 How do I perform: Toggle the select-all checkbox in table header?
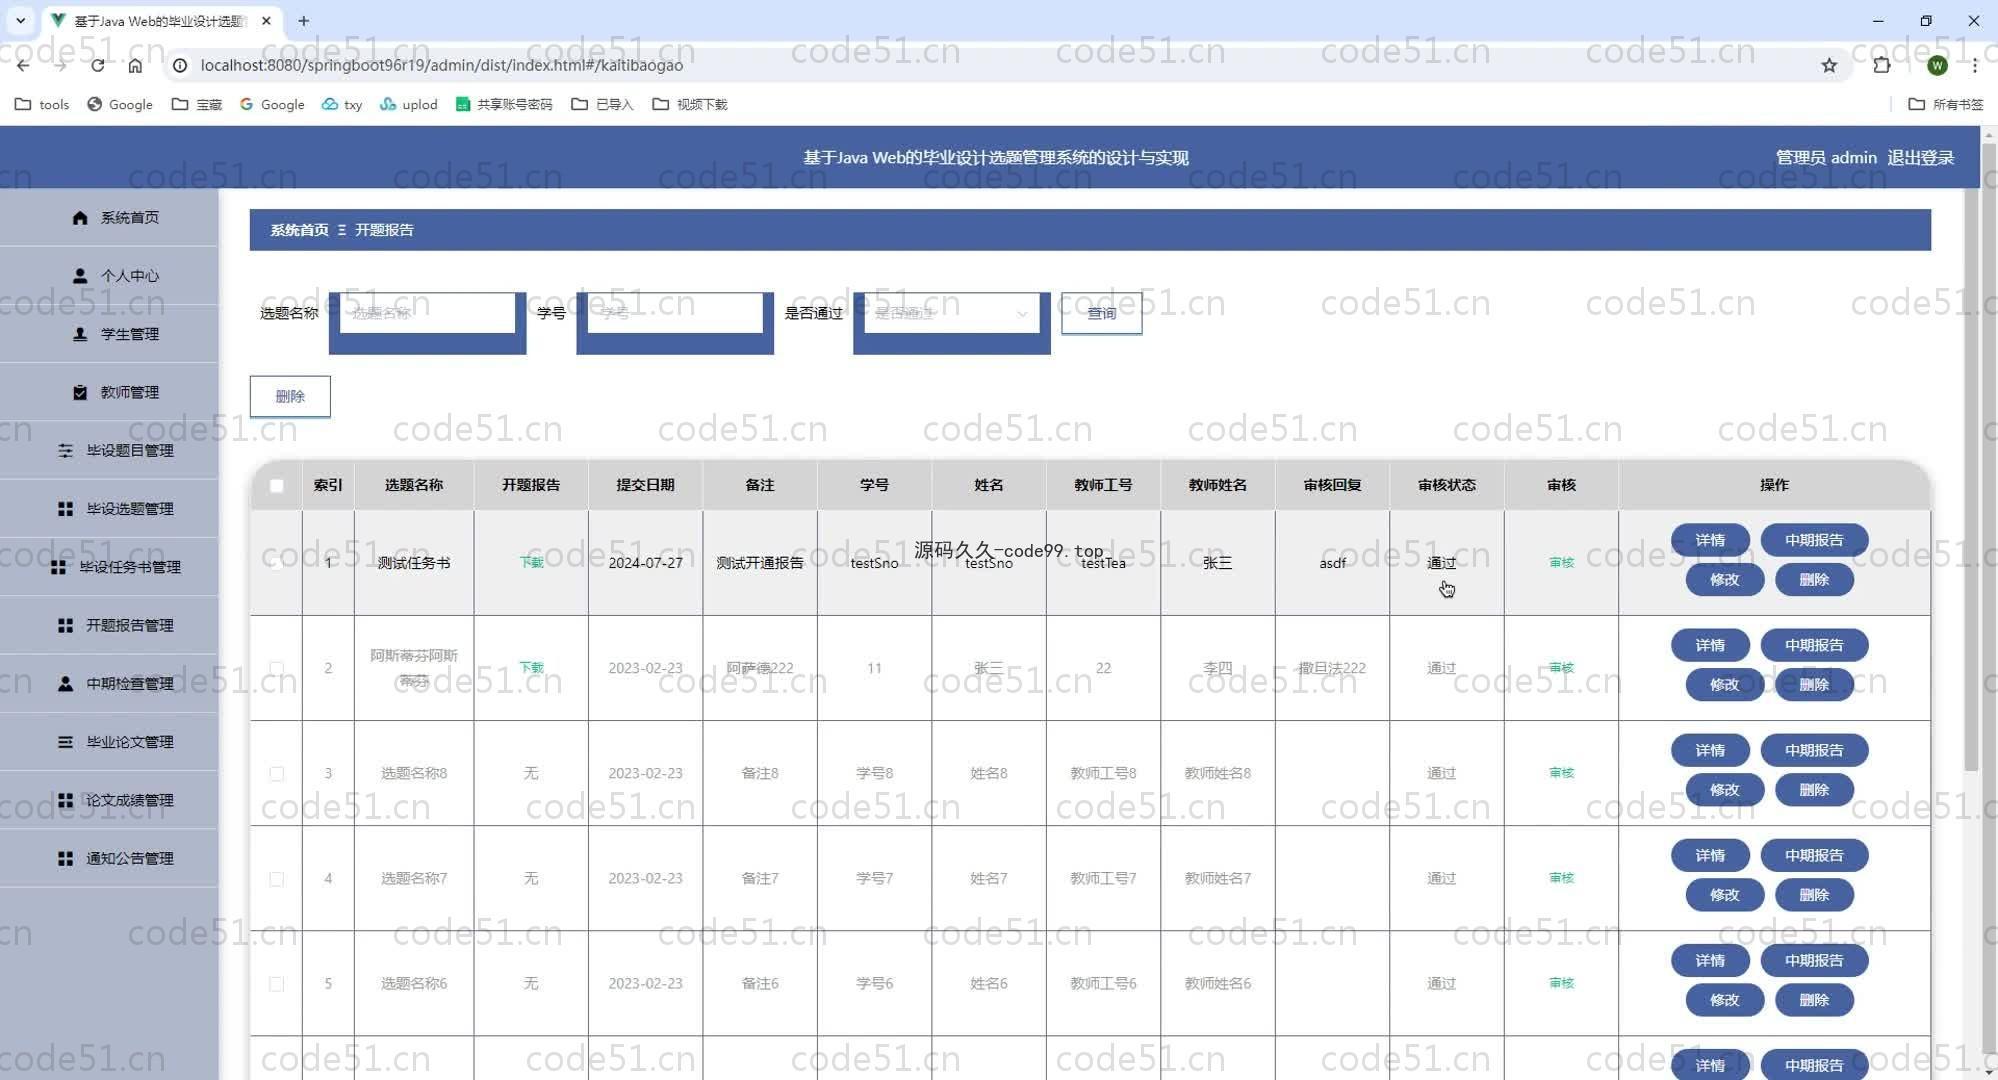point(277,485)
